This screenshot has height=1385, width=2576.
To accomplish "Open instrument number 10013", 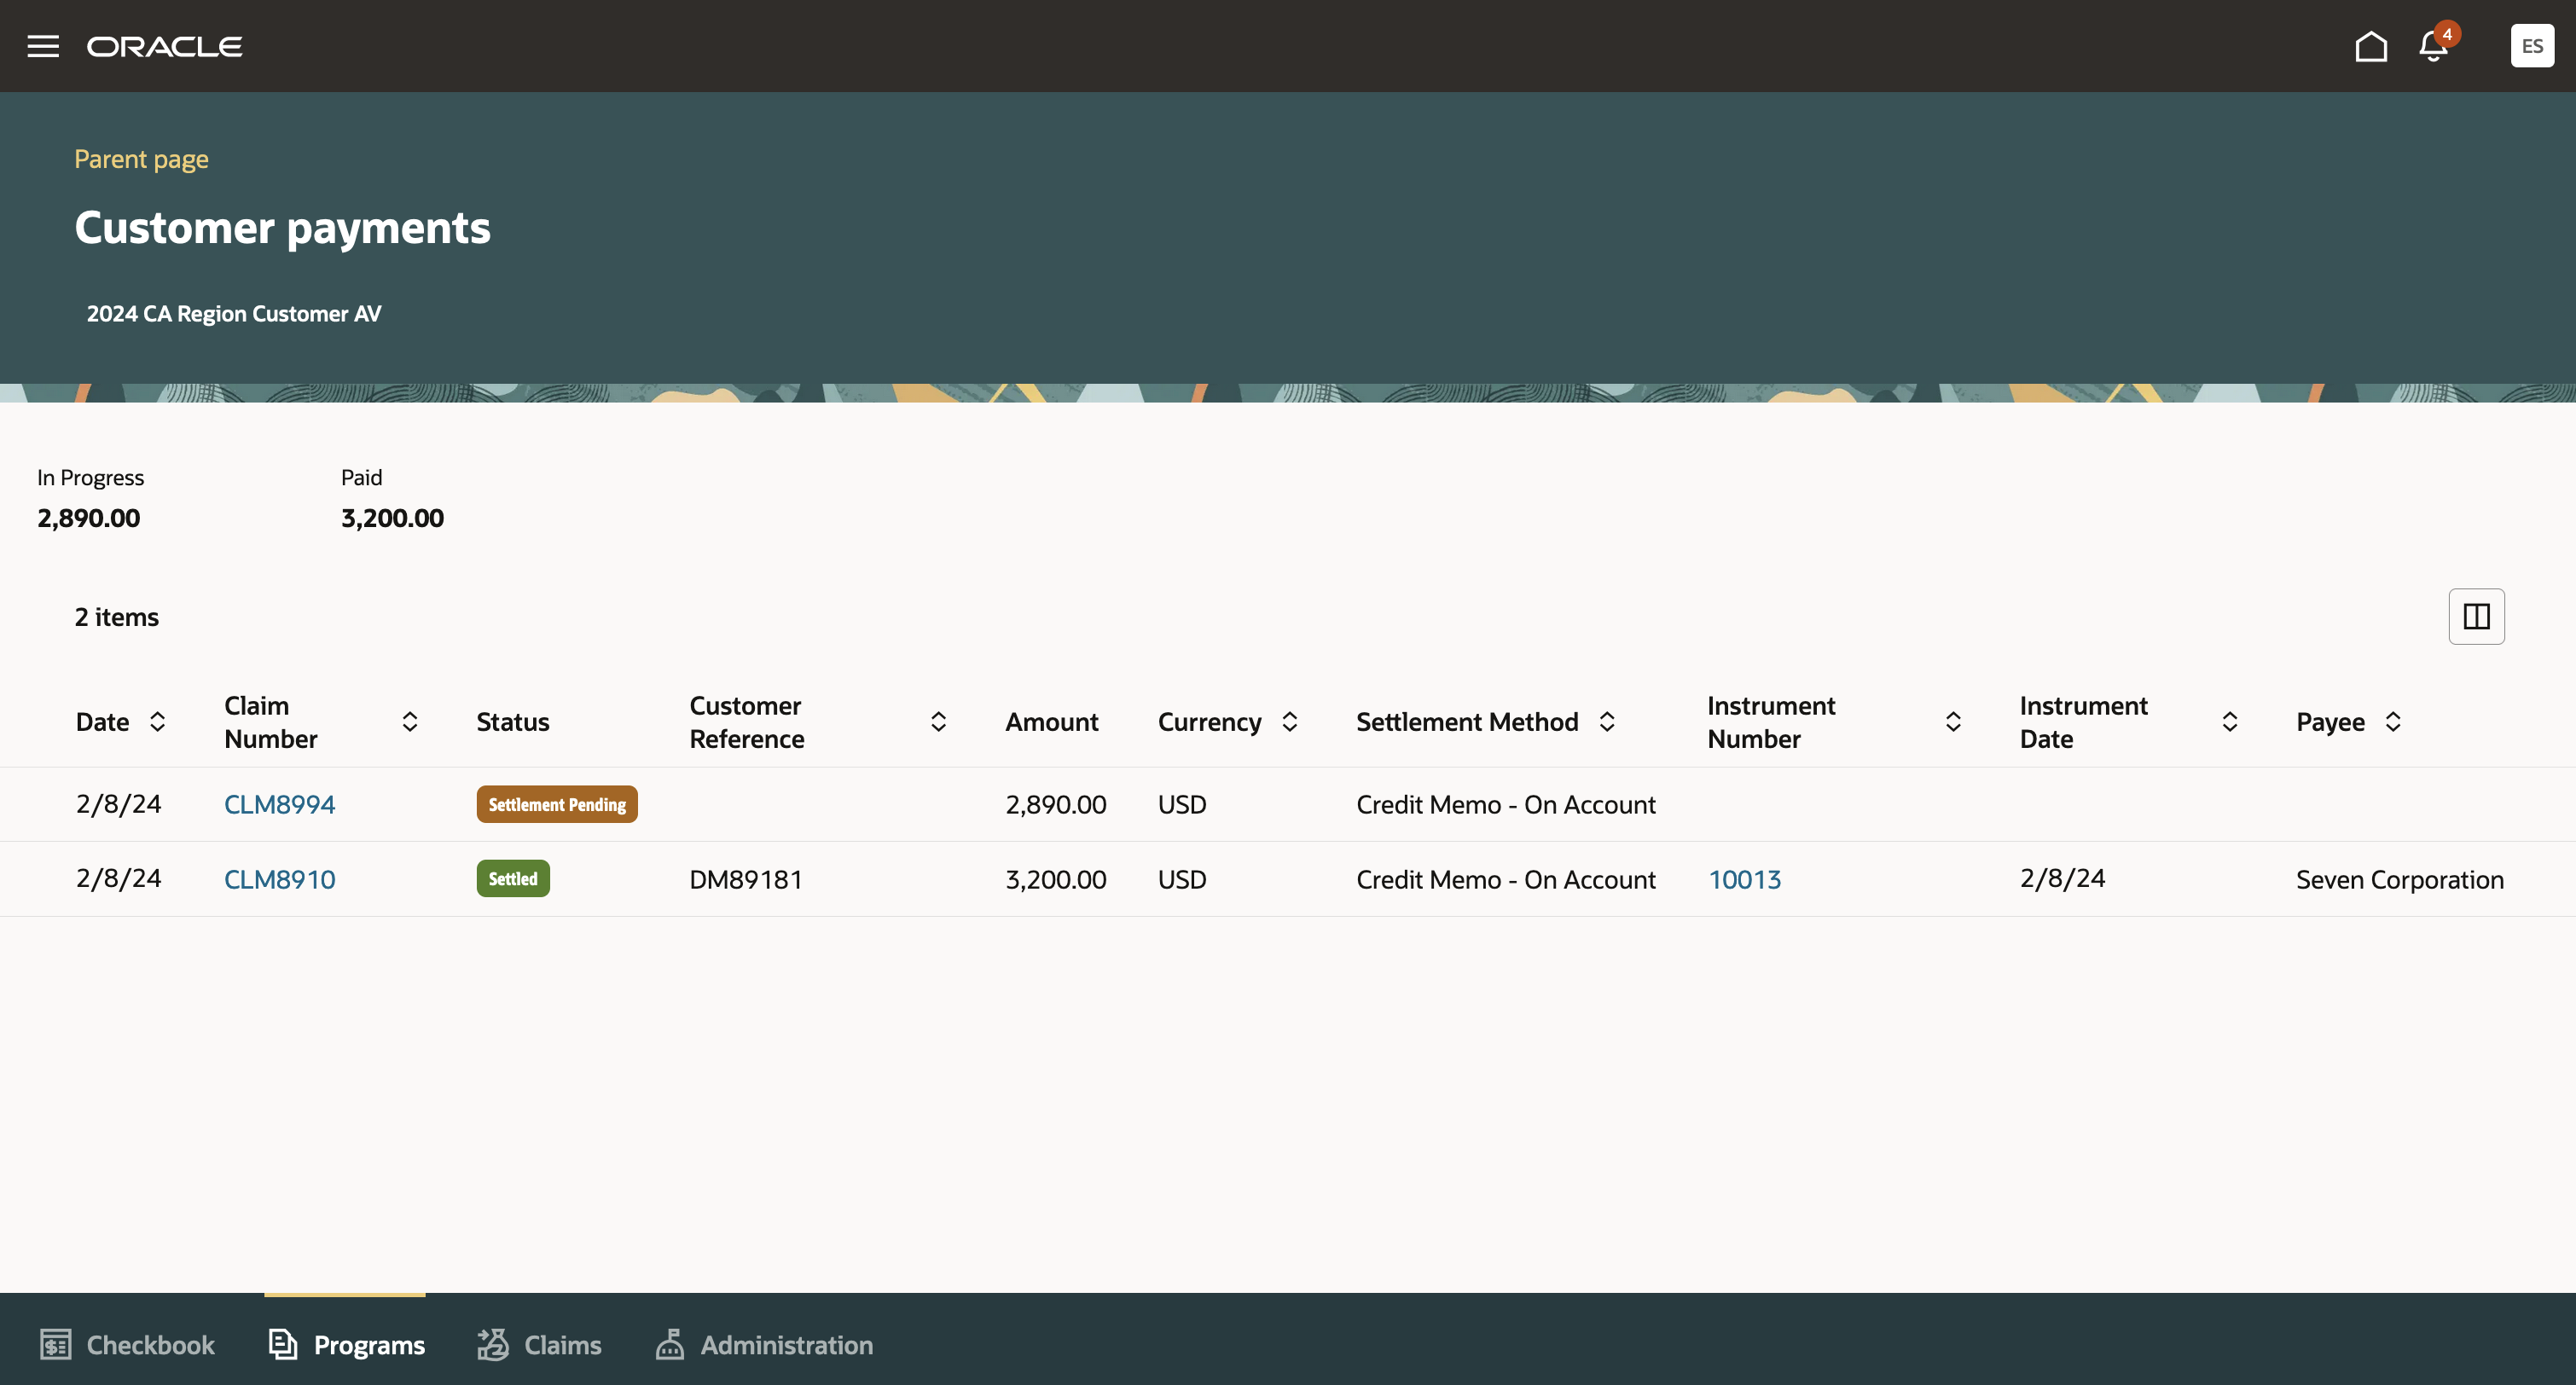I will [x=1744, y=879].
